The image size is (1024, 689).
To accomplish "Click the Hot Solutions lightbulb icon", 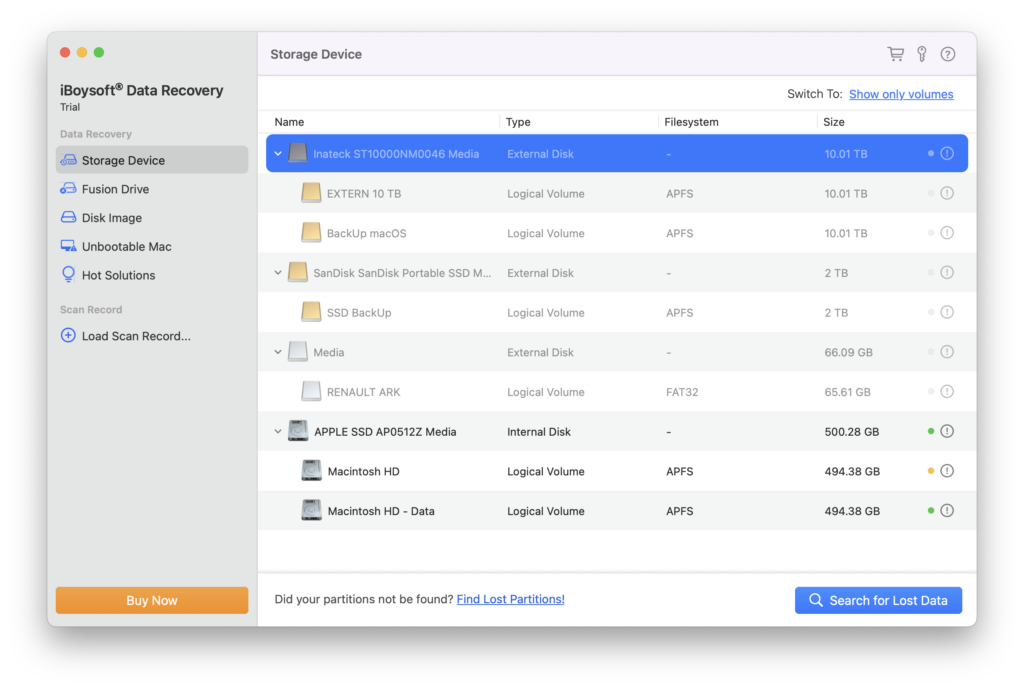I will point(68,274).
